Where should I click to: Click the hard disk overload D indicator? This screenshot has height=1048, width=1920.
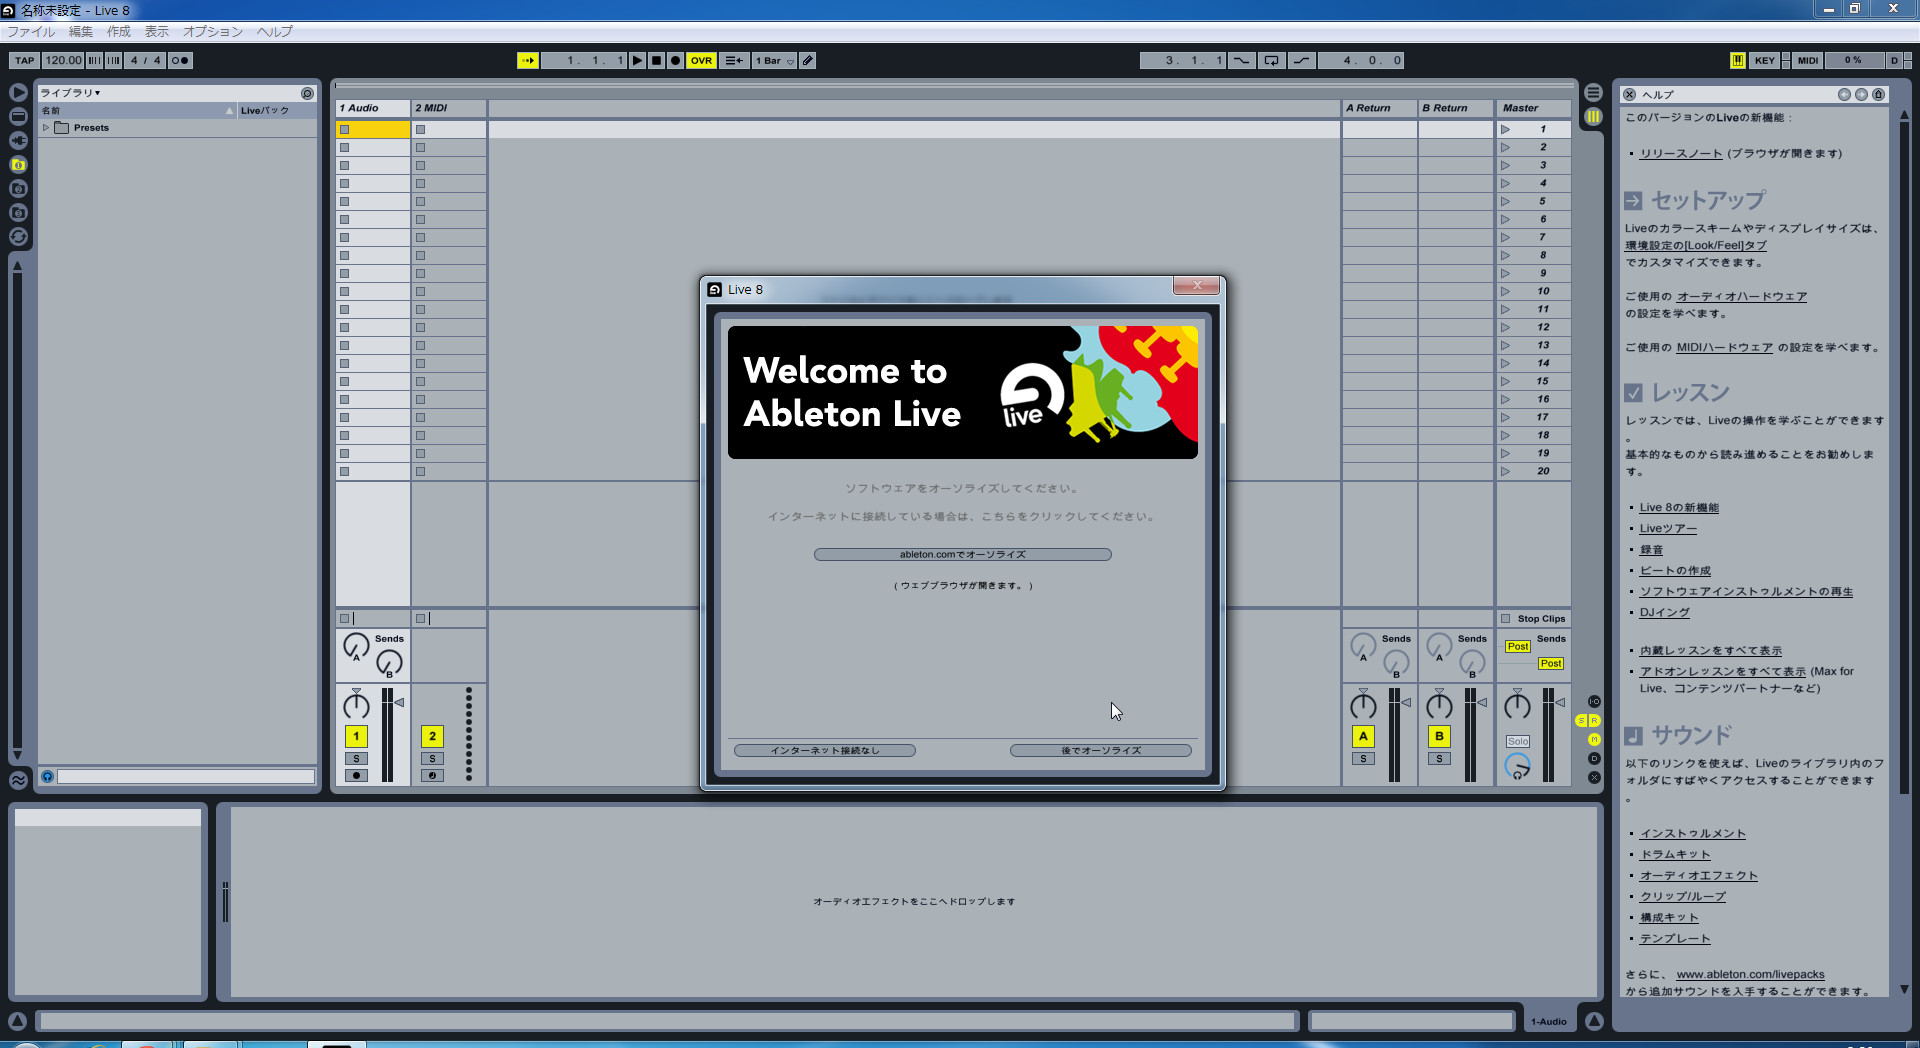pos(1894,60)
